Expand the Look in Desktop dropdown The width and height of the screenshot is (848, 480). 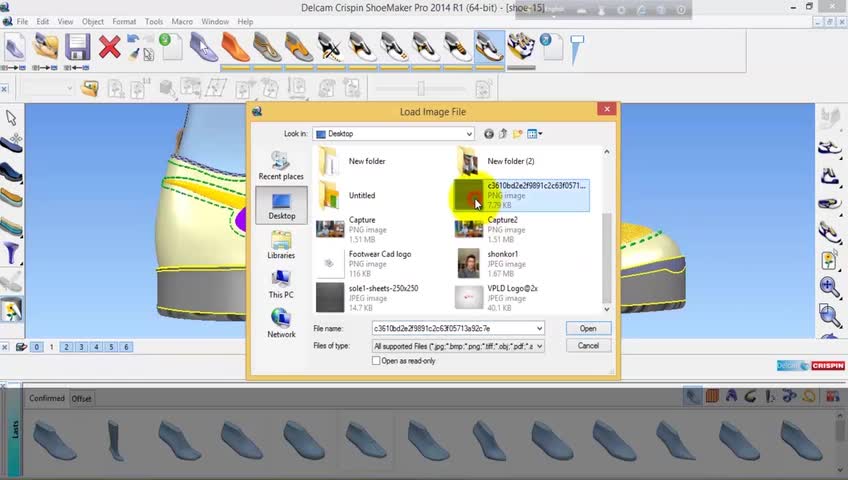point(468,134)
